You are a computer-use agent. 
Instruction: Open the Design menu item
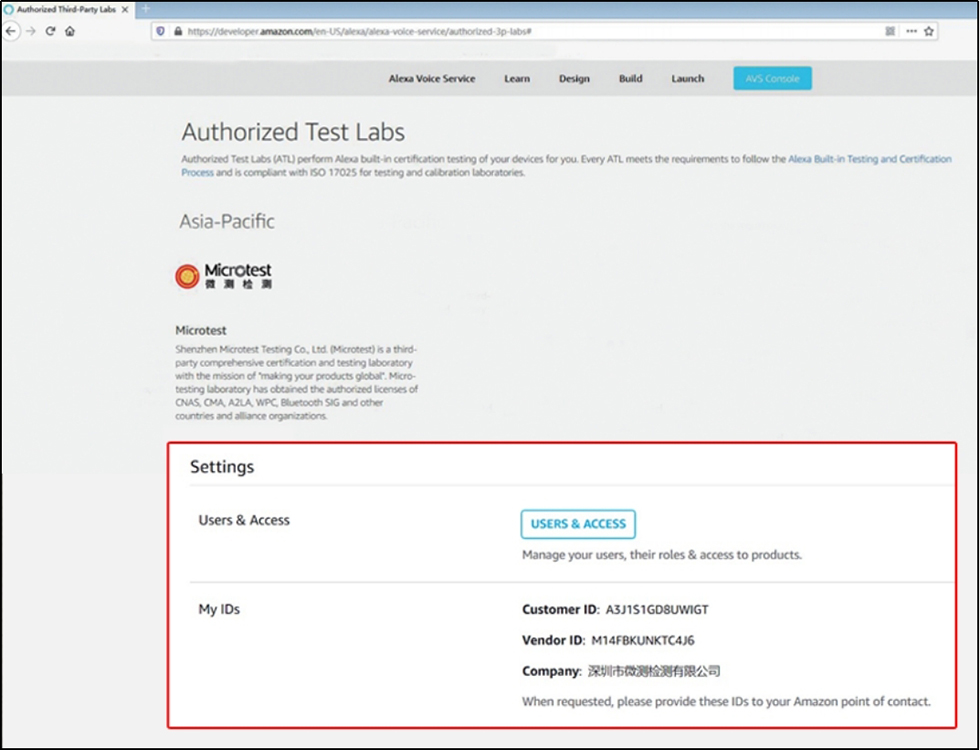(574, 79)
